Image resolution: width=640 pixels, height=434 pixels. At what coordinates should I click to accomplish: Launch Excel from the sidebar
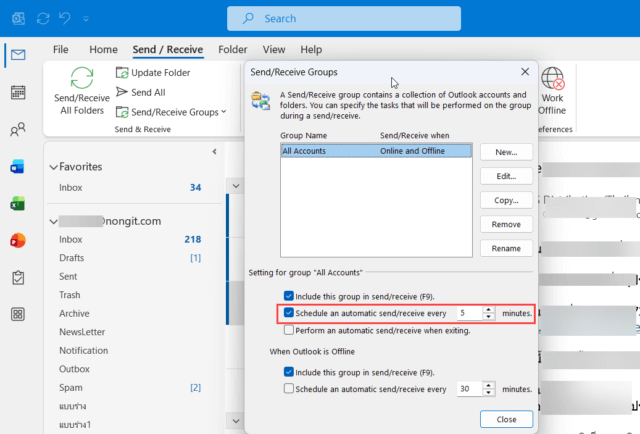tap(18, 203)
